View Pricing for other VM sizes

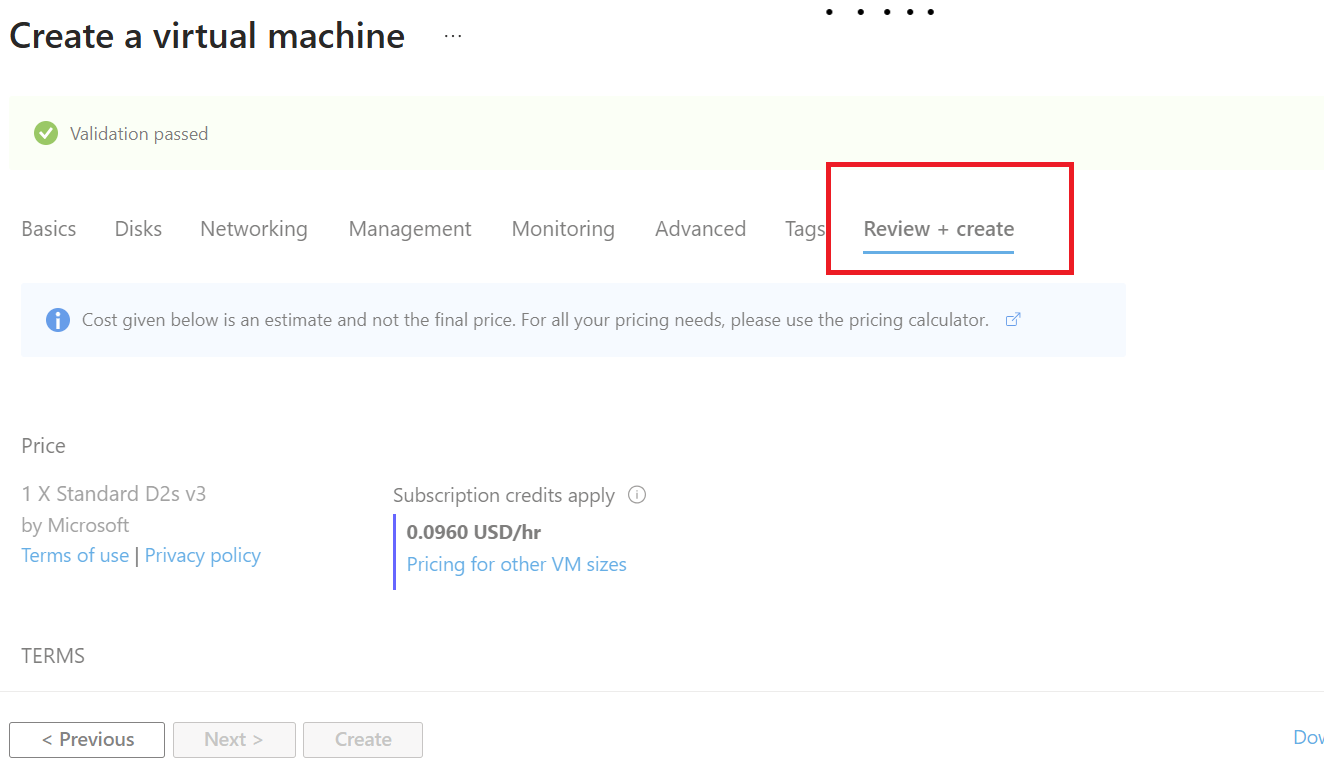[x=516, y=565]
